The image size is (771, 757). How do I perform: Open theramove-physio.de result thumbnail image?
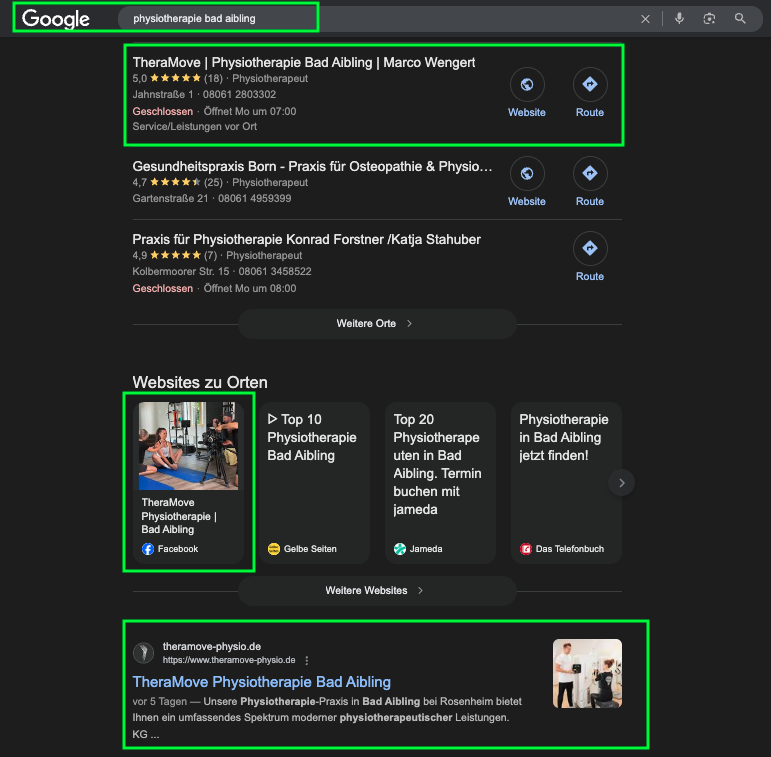pos(587,673)
